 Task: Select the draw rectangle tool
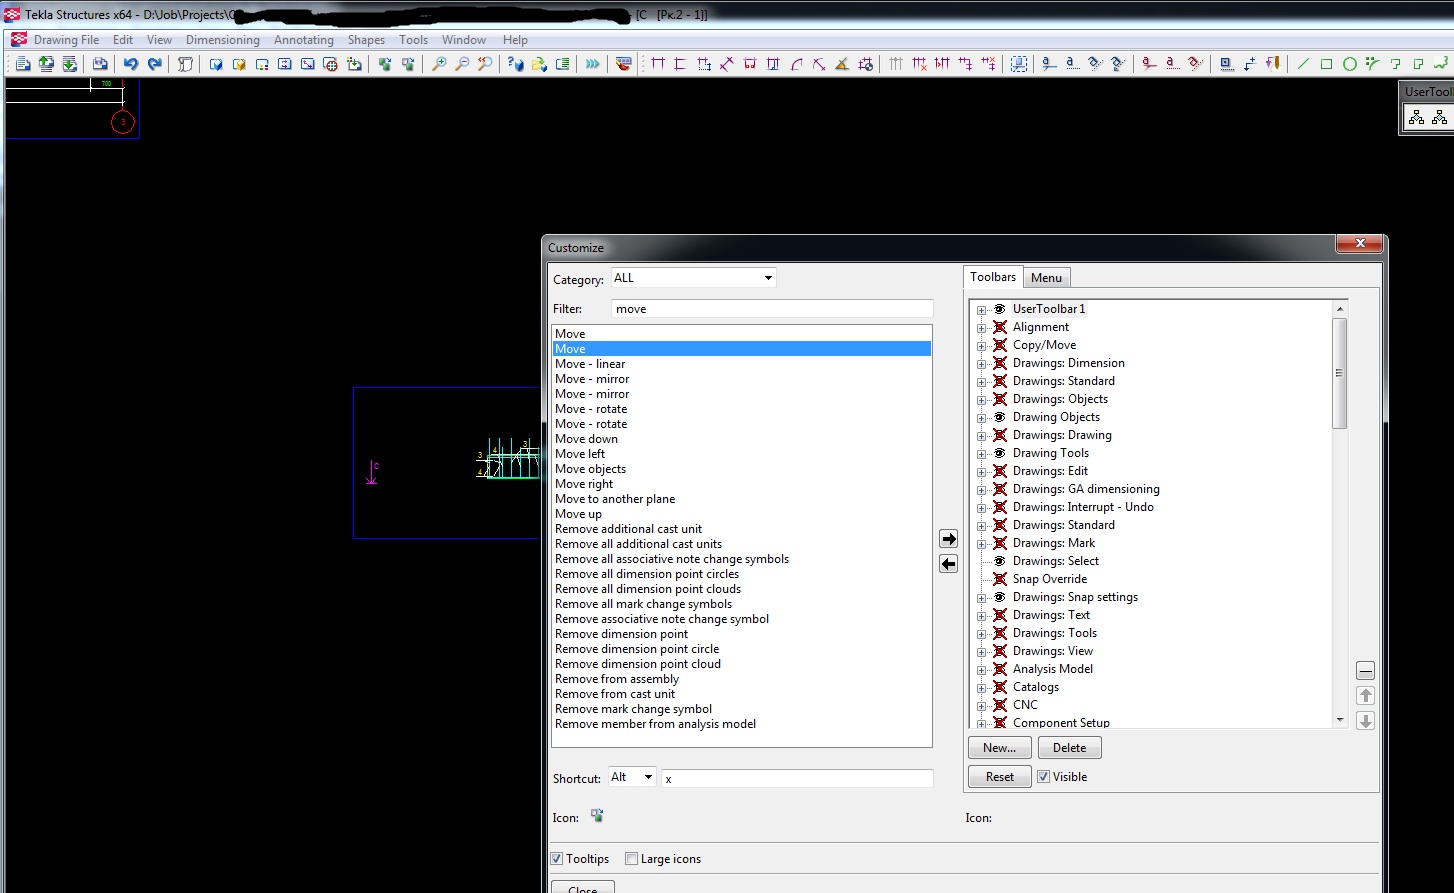click(x=1326, y=64)
